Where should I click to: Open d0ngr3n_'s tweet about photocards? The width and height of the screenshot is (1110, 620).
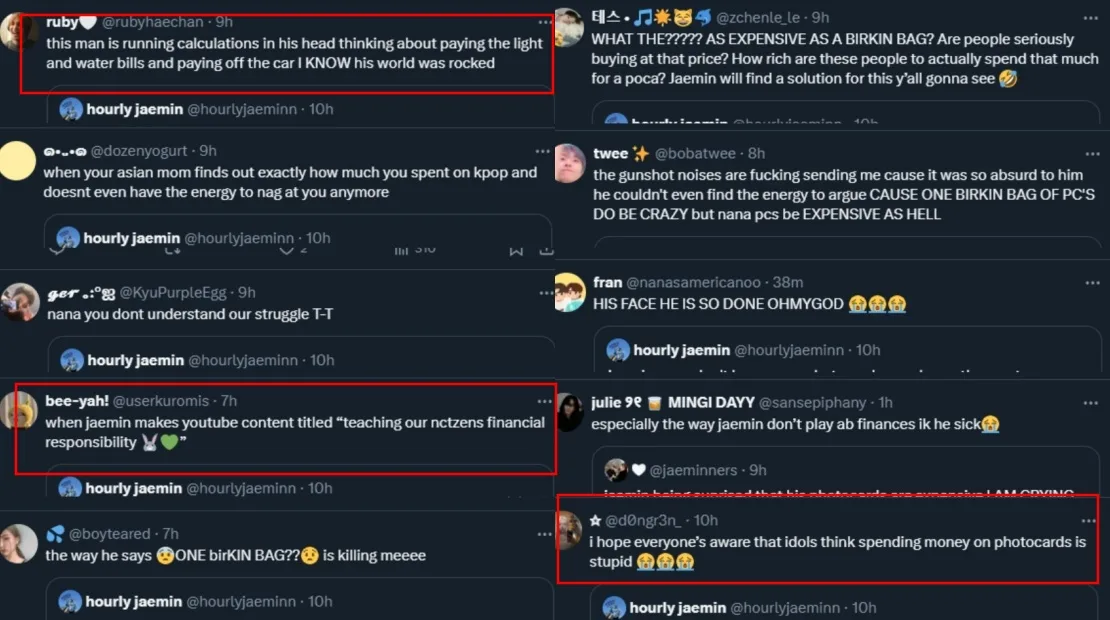pyautogui.click(x=836, y=552)
